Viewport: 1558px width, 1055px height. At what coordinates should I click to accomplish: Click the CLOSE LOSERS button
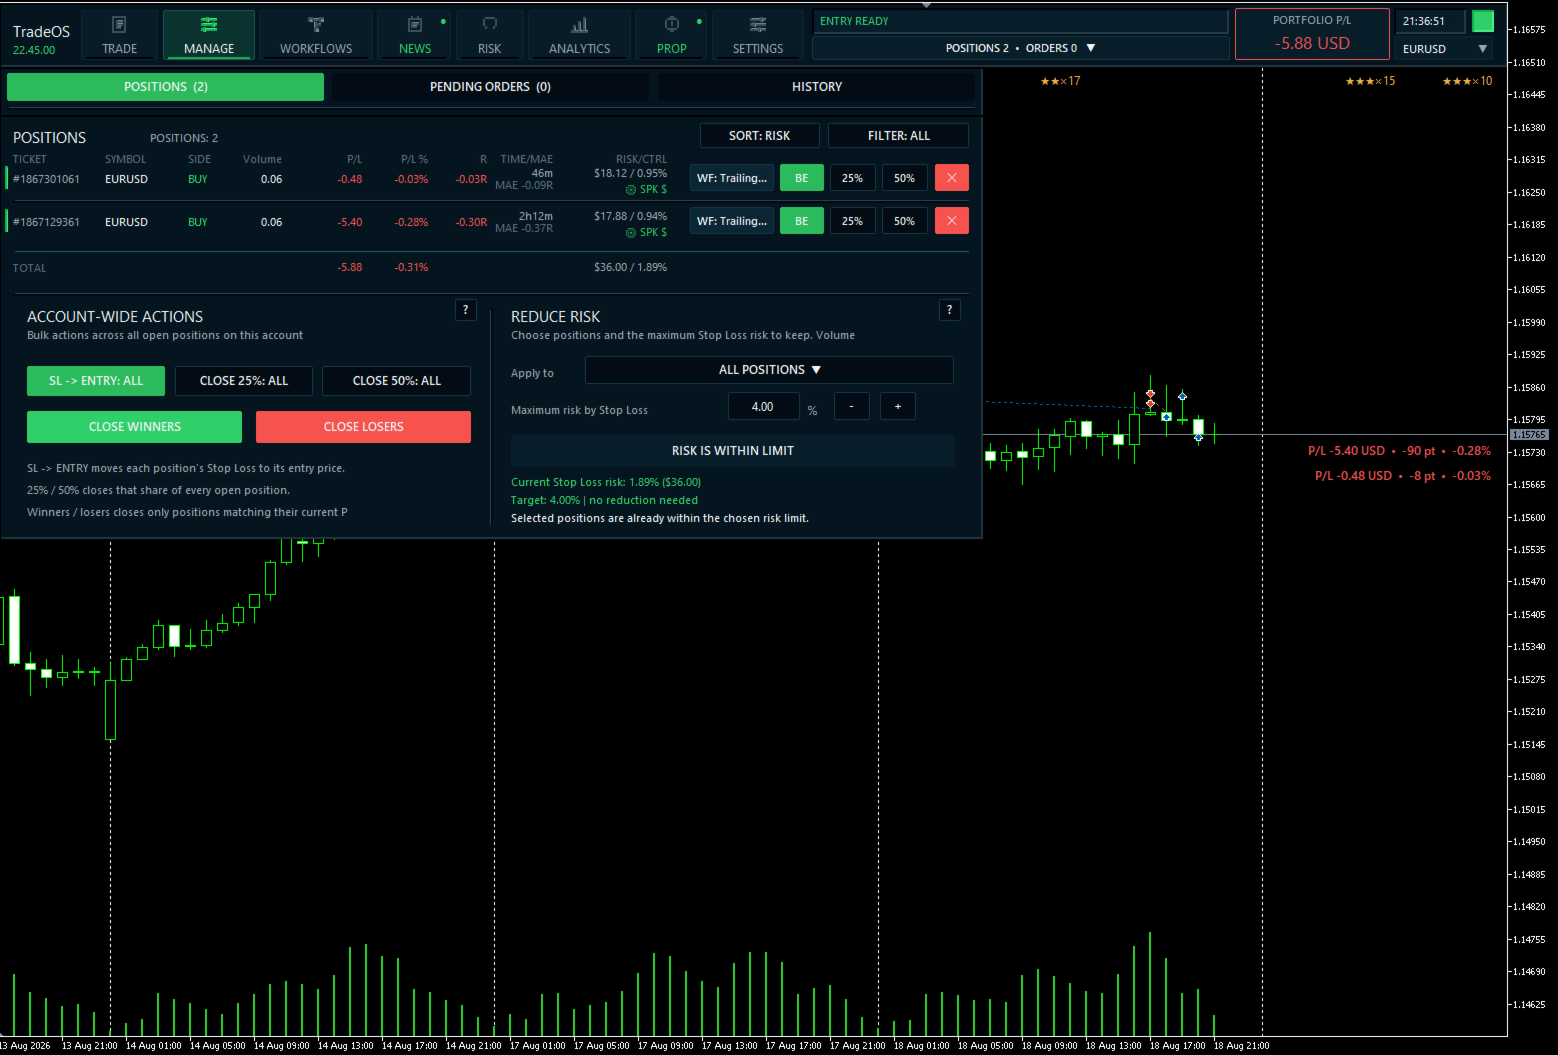363,427
